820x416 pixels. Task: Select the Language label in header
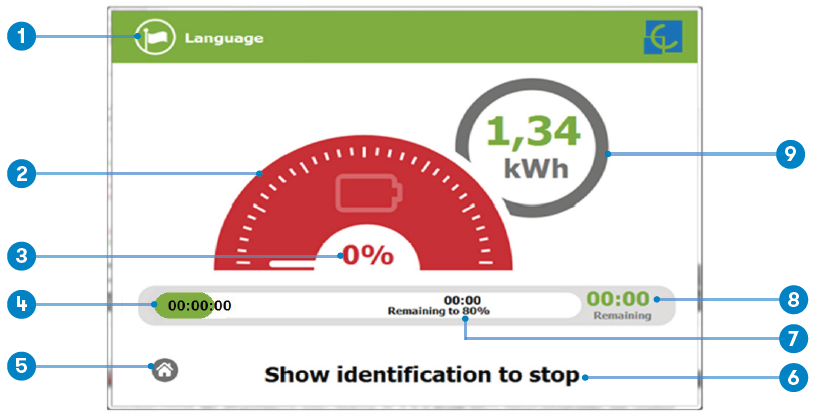pyautogui.click(x=223, y=39)
